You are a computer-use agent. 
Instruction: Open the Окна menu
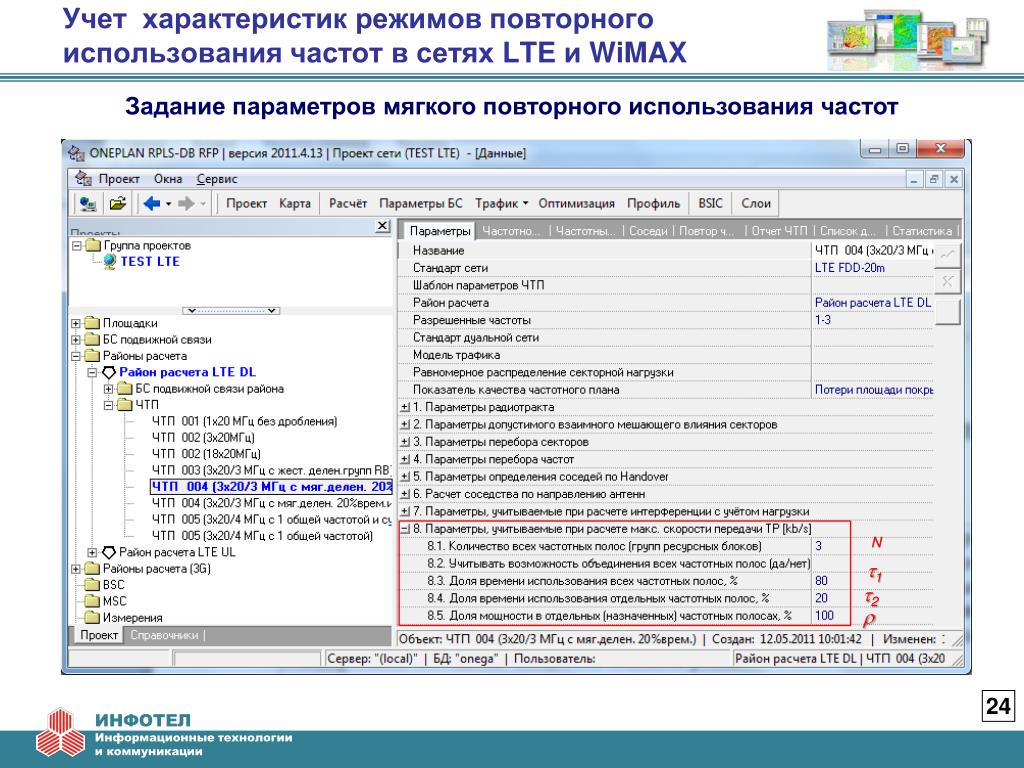tap(168, 179)
